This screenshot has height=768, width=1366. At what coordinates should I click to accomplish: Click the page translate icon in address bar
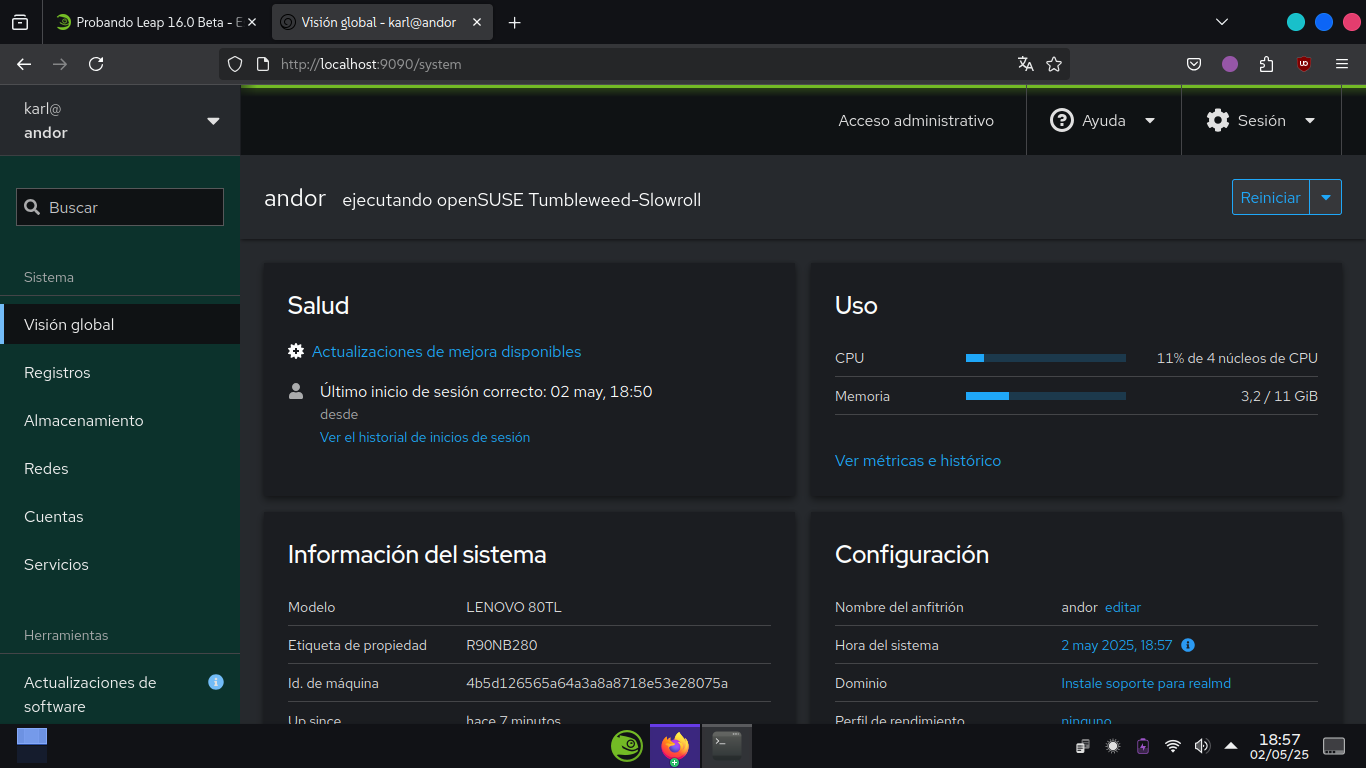[x=1025, y=64]
